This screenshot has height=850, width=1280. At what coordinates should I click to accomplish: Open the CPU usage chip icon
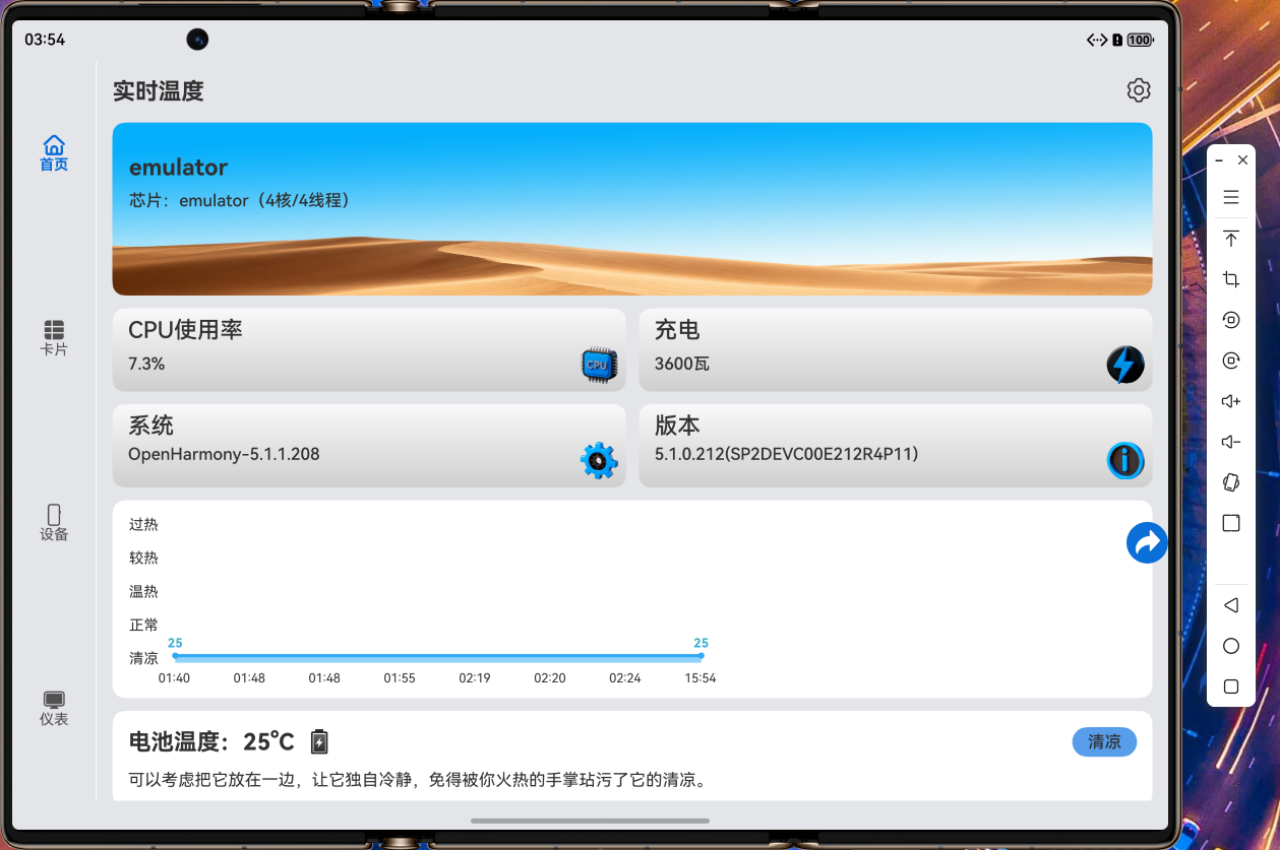(597, 364)
